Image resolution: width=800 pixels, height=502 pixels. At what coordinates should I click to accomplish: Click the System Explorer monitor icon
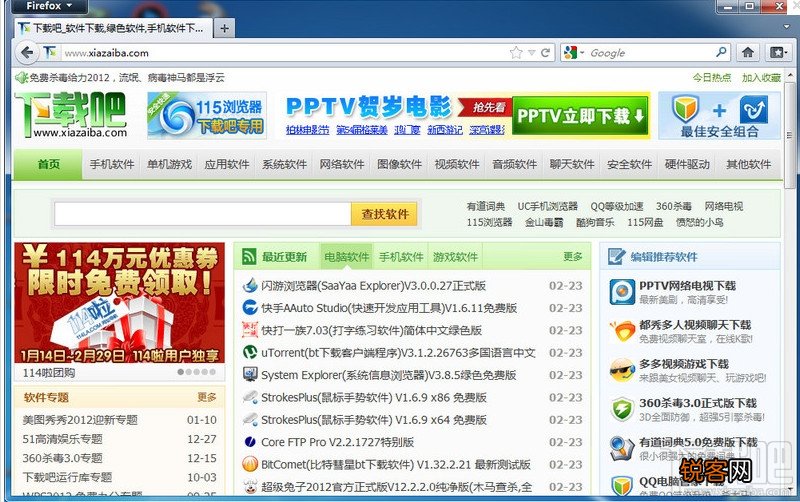249,374
